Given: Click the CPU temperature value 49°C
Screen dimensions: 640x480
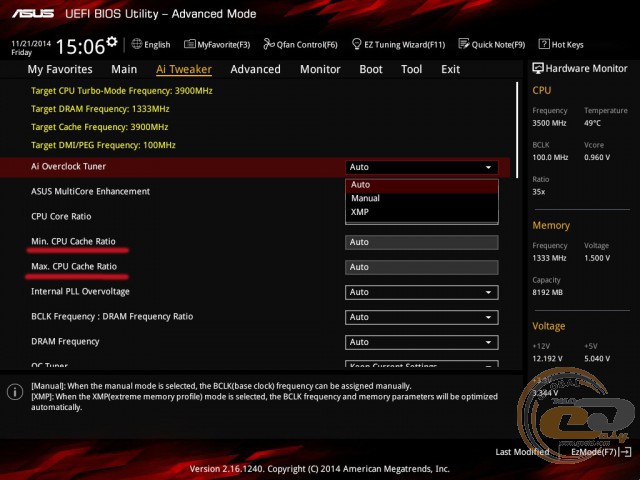Looking at the screenshot, I should pos(592,123).
